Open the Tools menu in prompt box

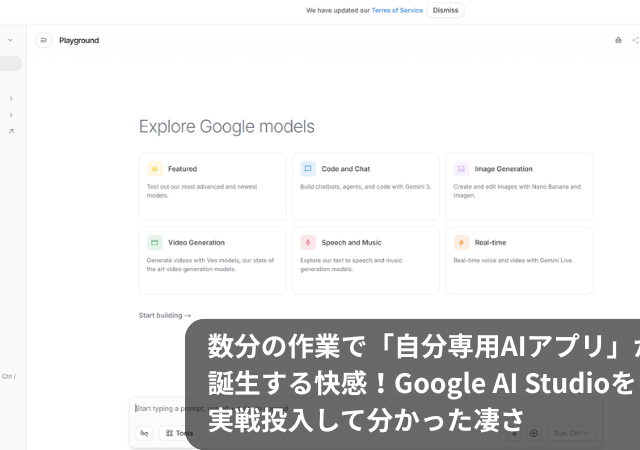179,433
